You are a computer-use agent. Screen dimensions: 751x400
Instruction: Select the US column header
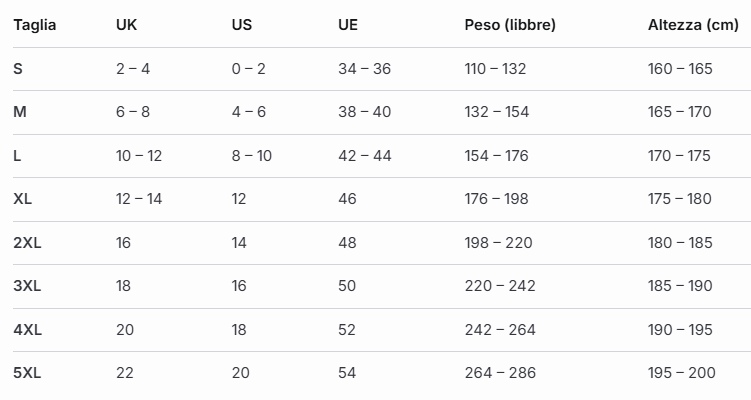tap(241, 25)
